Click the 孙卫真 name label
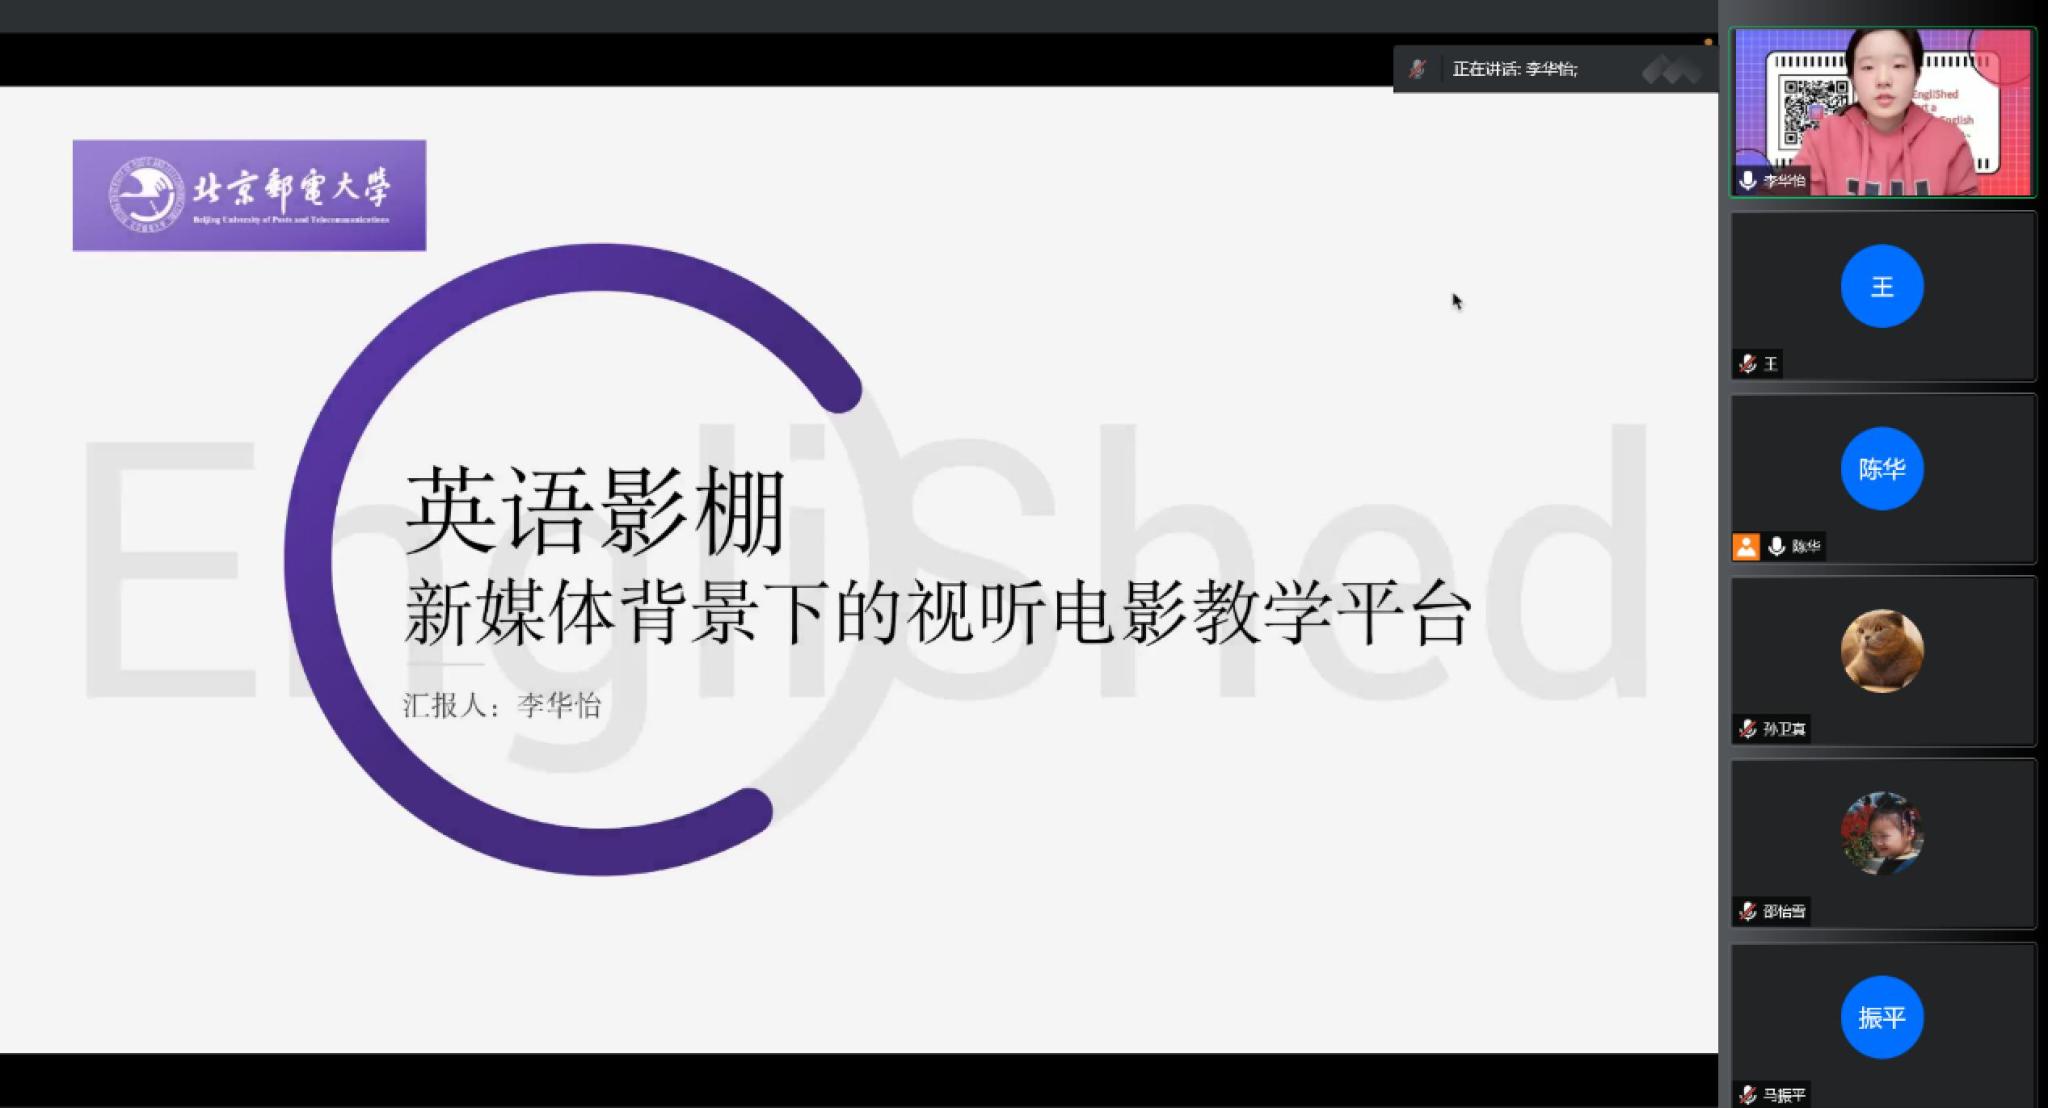The height and width of the screenshot is (1108, 2048). (x=1784, y=729)
